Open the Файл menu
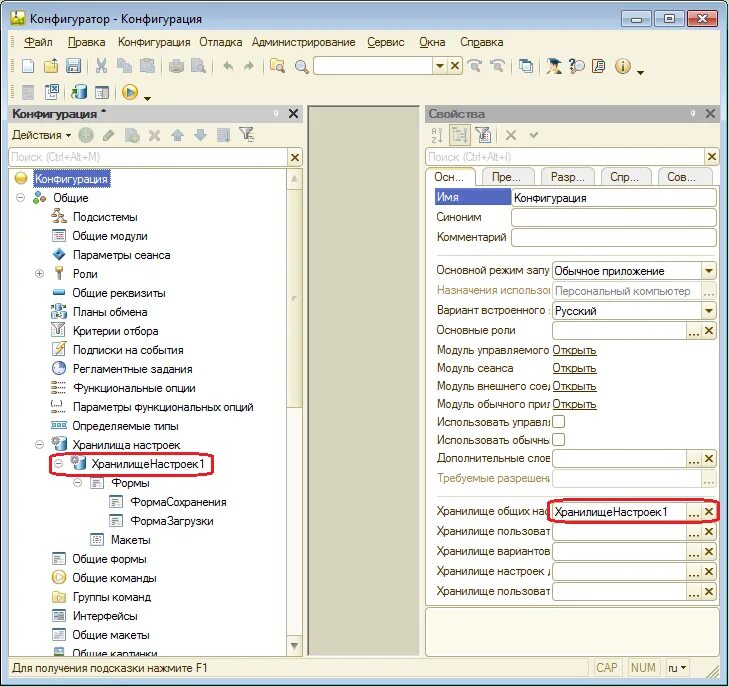This screenshot has width=729, height=687. [38, 42]
